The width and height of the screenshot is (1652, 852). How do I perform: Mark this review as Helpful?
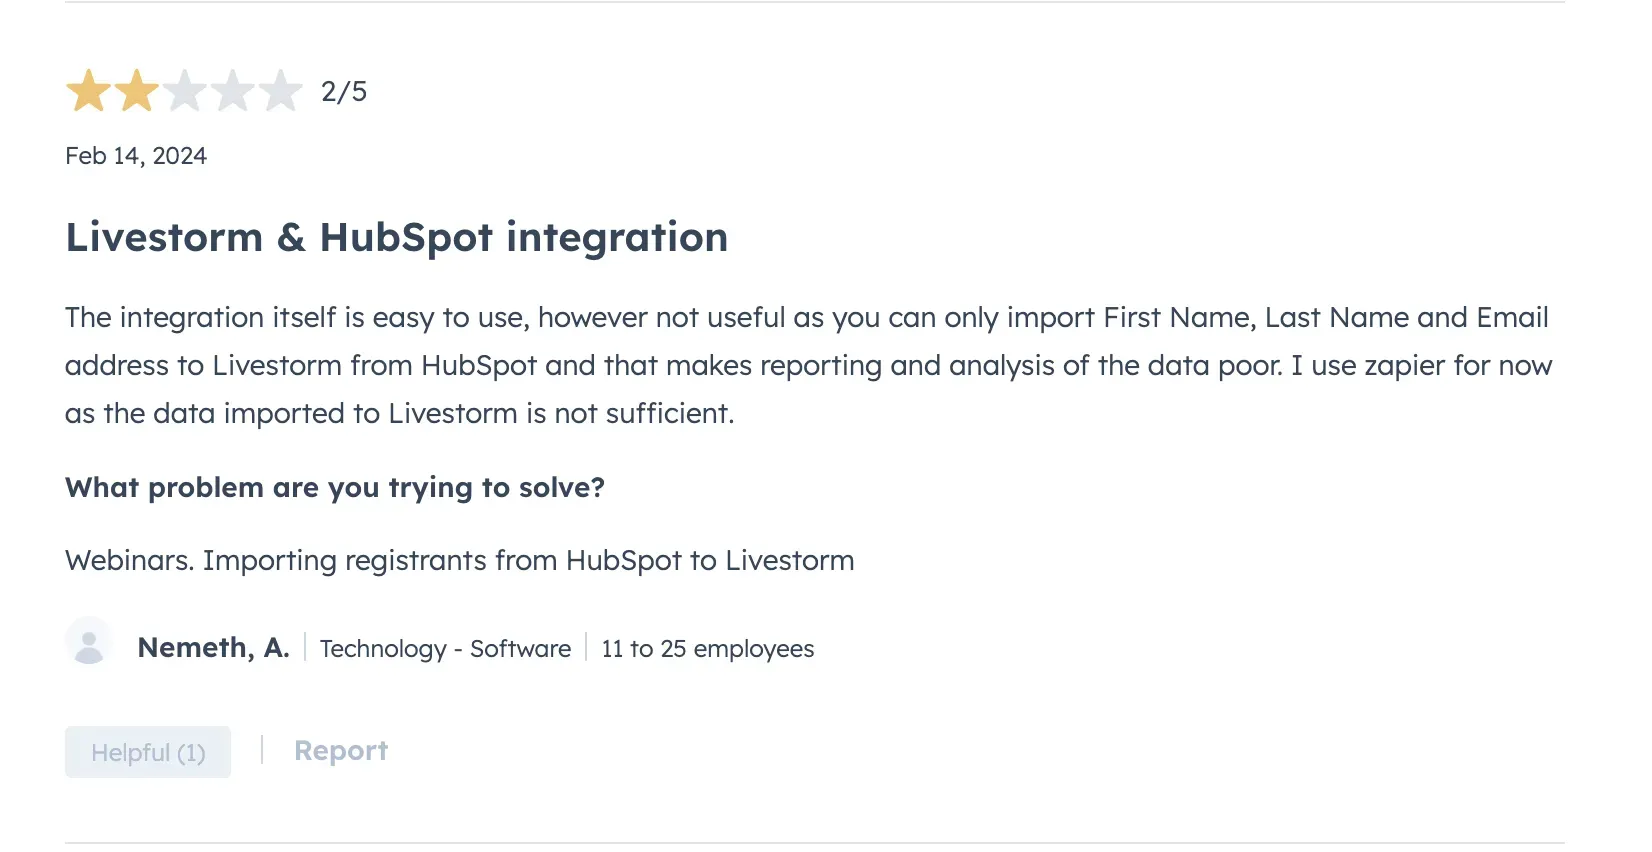pos(147,751)
